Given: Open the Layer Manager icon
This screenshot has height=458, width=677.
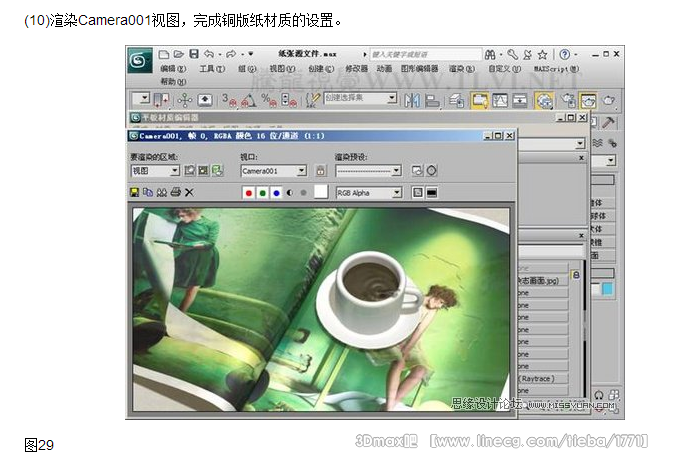Looking at the screenshot, I should [x=456, y=101].
